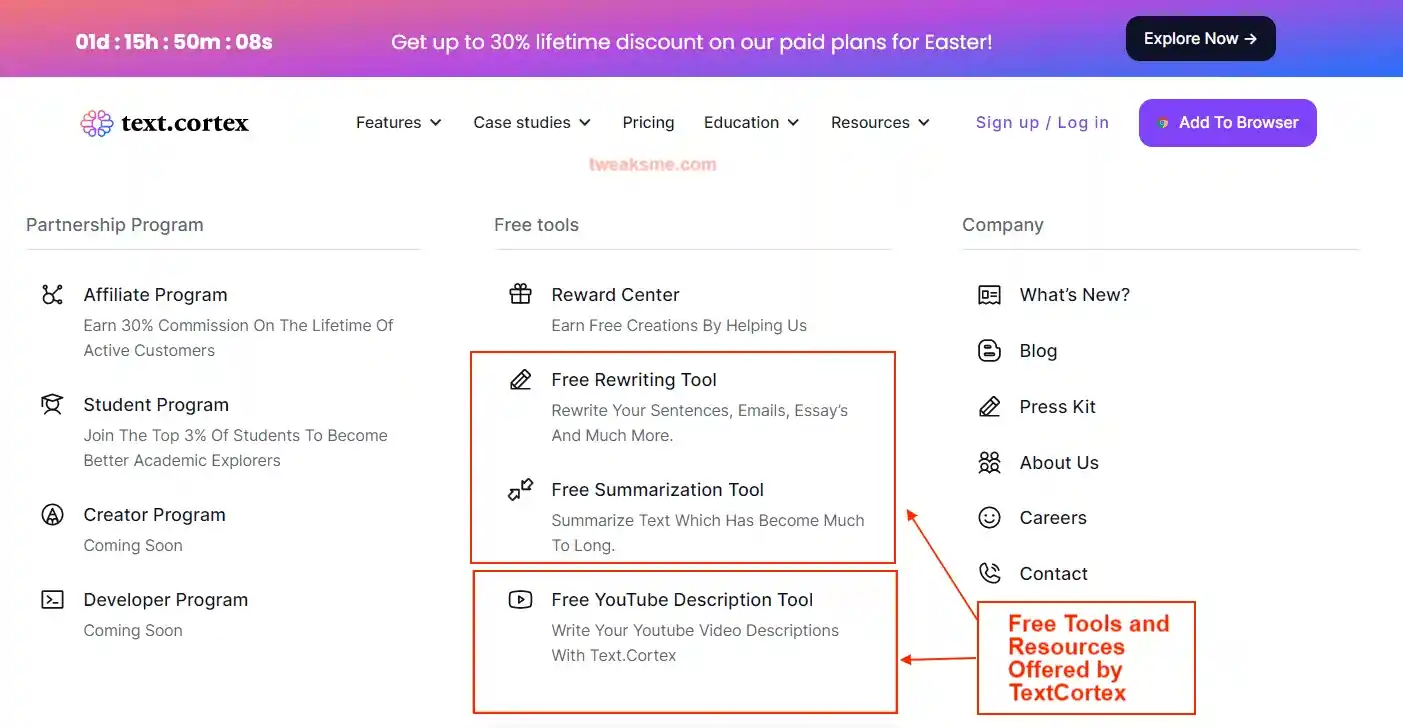This screenshot has width=1403, height=728.
Task: Click the countdown timer in the banner
Action: tap(174, 42)
